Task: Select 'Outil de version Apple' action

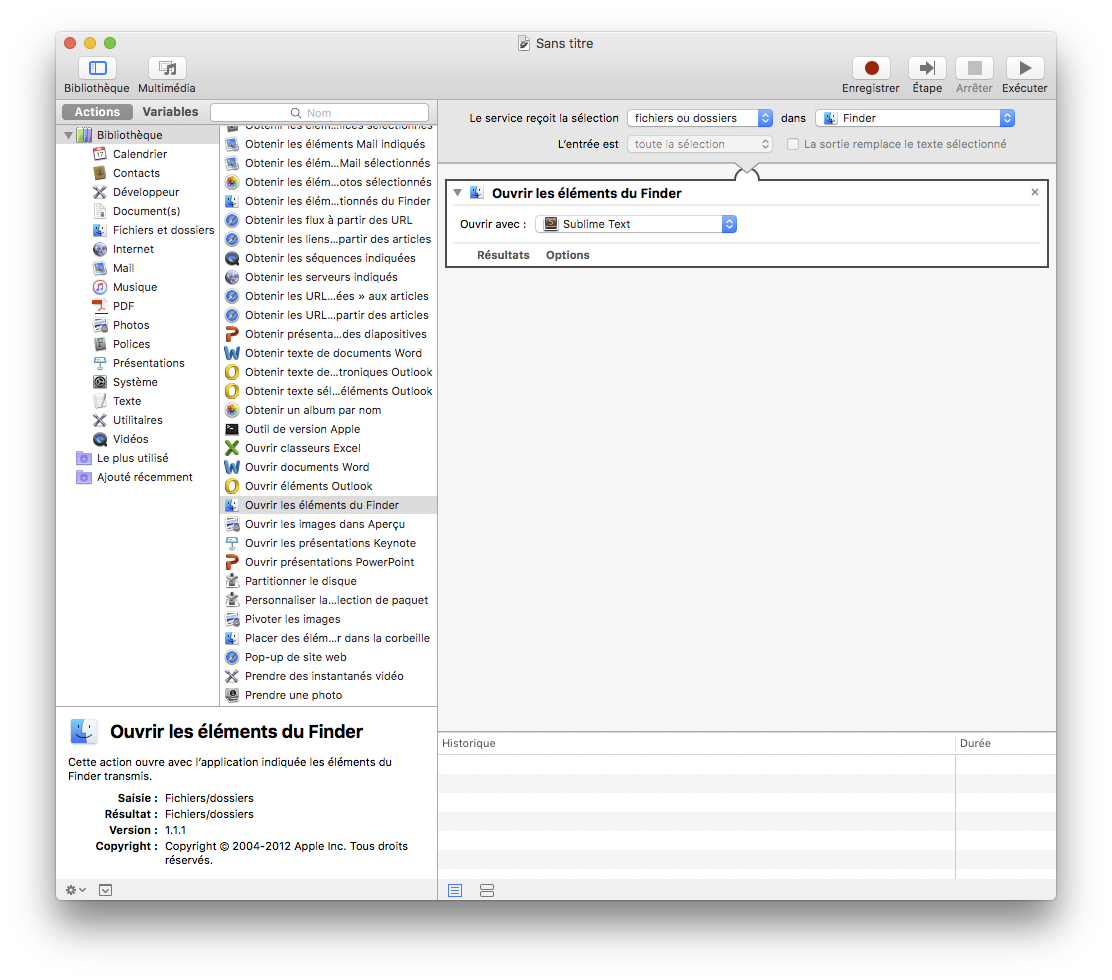Action: (x=328, y=429)
